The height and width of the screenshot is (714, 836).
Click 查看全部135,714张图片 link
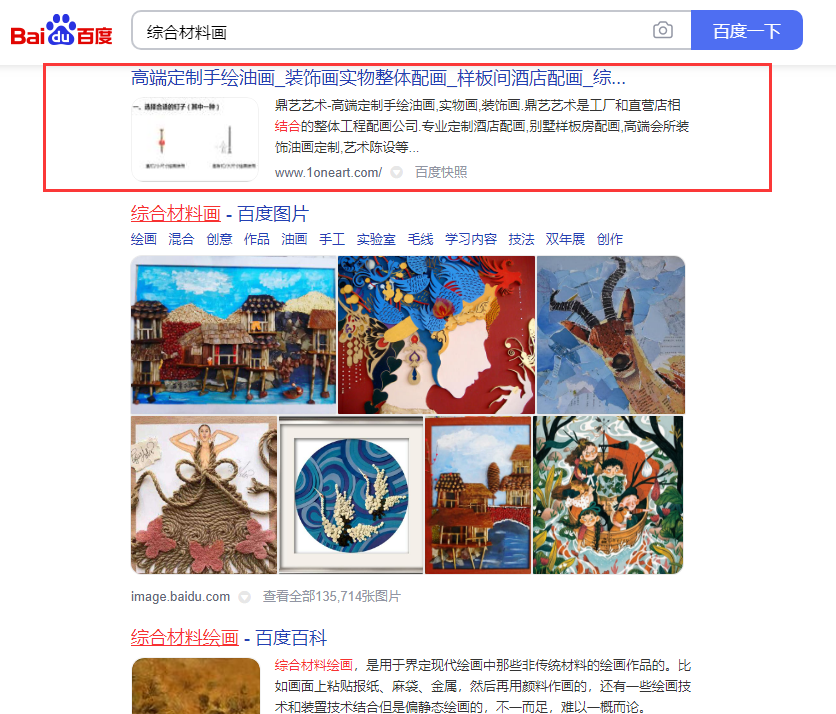pyautogui.click(x=332, y=596)
